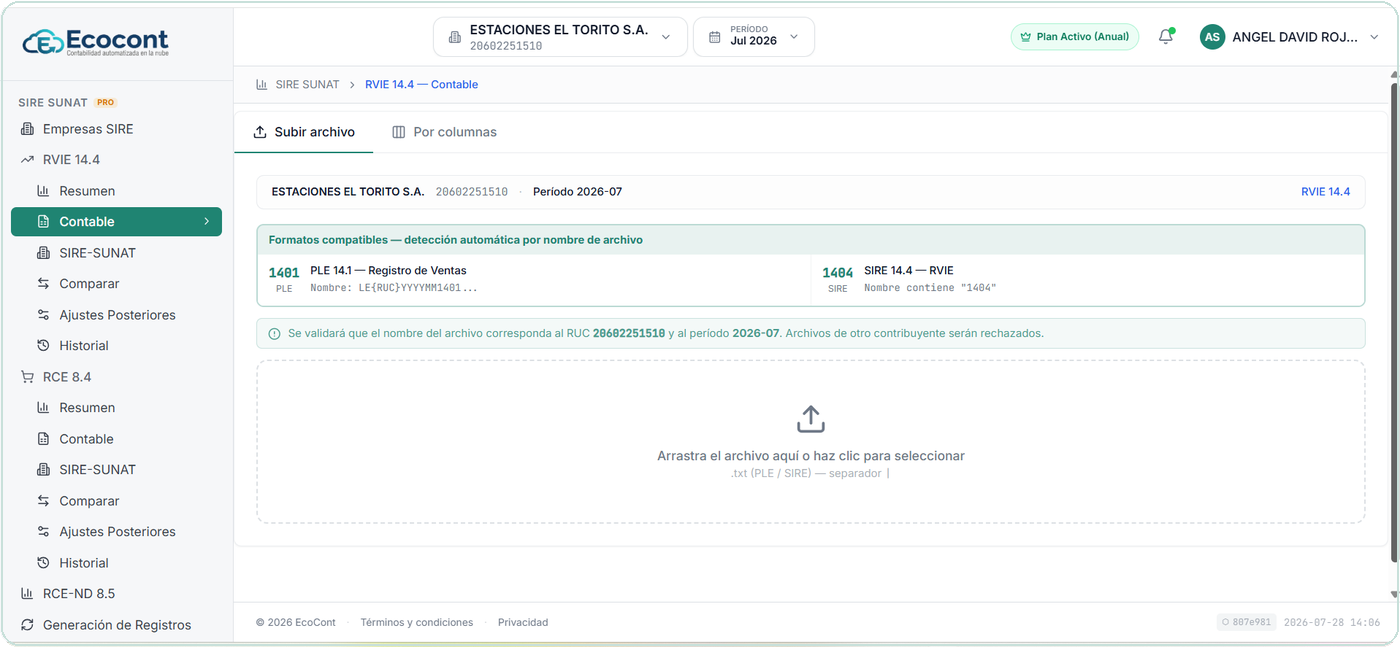The width and height of the screenshot is (1400, 647).
Task: Click history clock icon beside Historial under RCE 8.4
Action: 43,563
